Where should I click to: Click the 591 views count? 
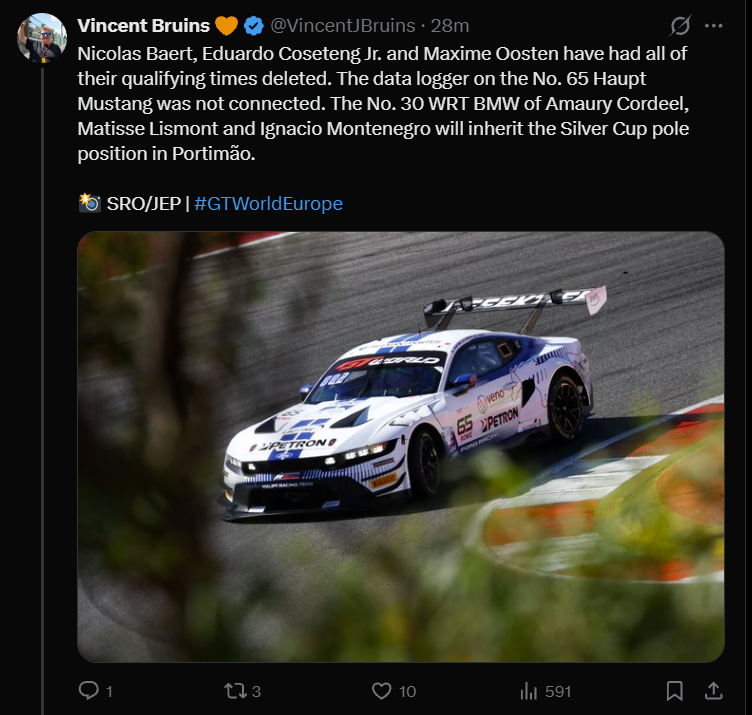(558, 692)
